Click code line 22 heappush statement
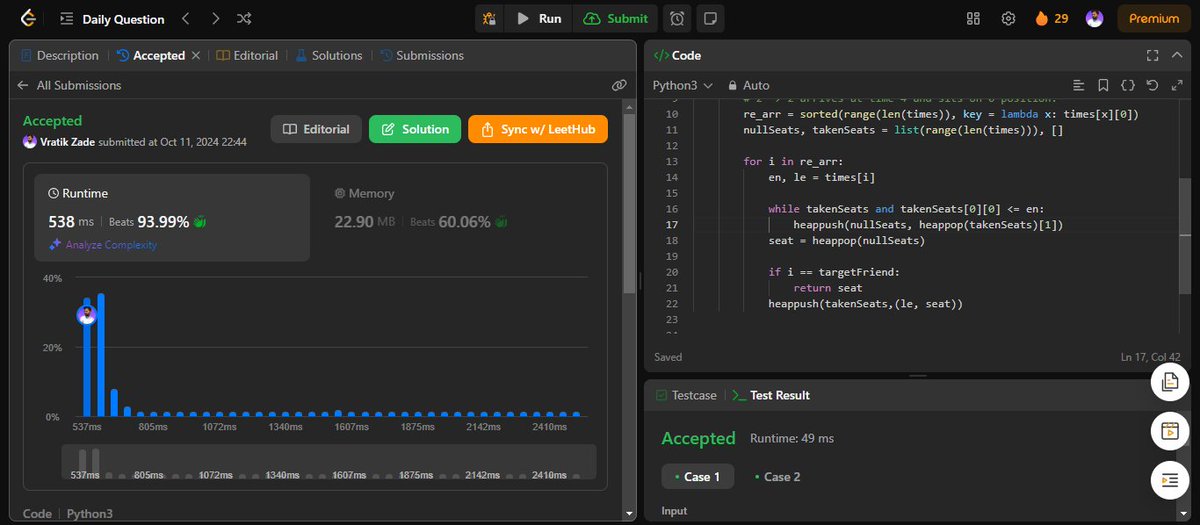The height and width of the screenshot is (525, 1200). click(x=865, y=304)
